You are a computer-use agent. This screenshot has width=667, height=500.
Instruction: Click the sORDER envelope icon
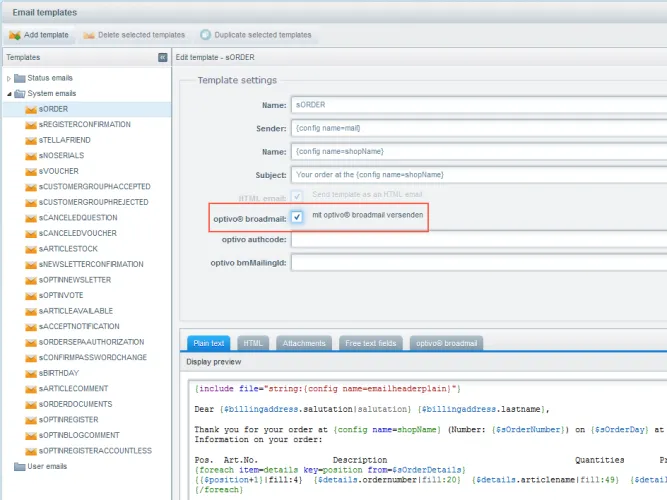(x=31, y=109)
